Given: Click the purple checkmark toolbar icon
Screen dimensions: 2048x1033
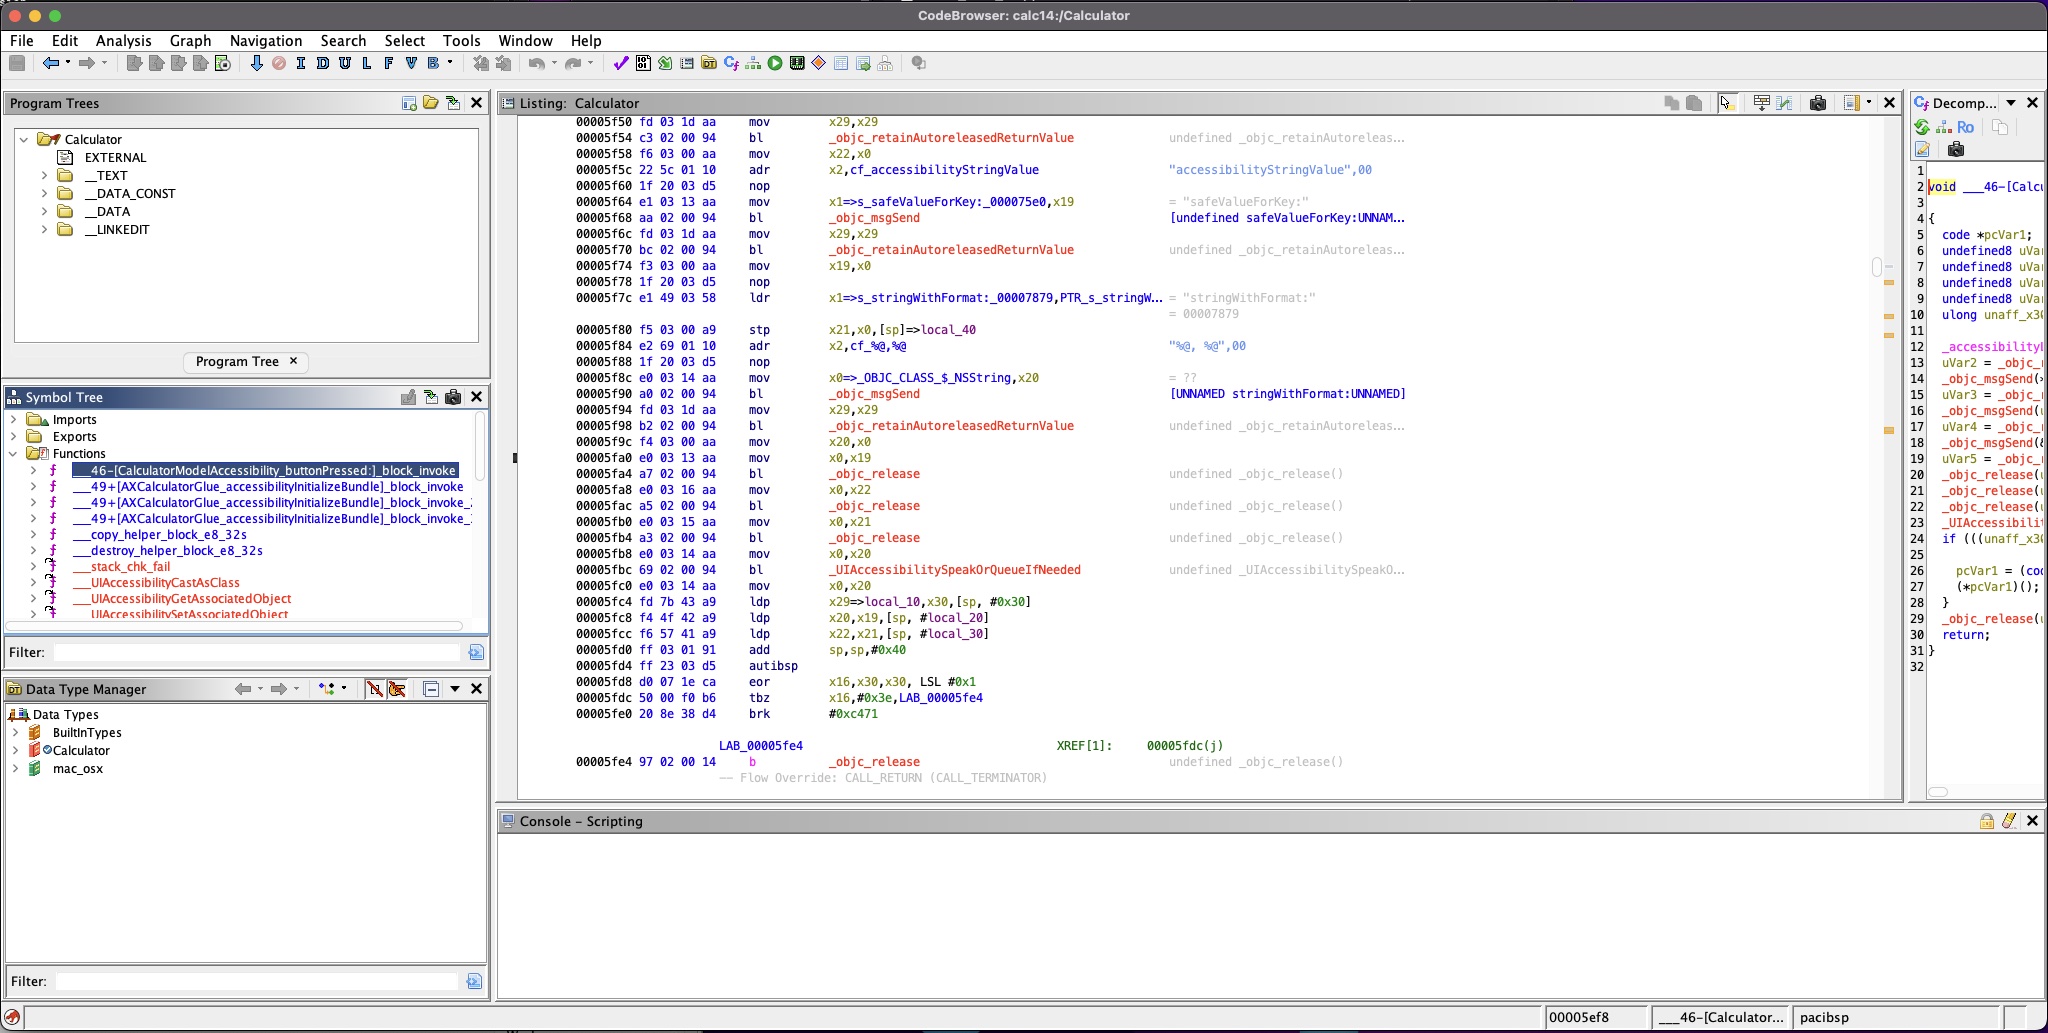Looking at the screenshot, I should pos(621,63).
